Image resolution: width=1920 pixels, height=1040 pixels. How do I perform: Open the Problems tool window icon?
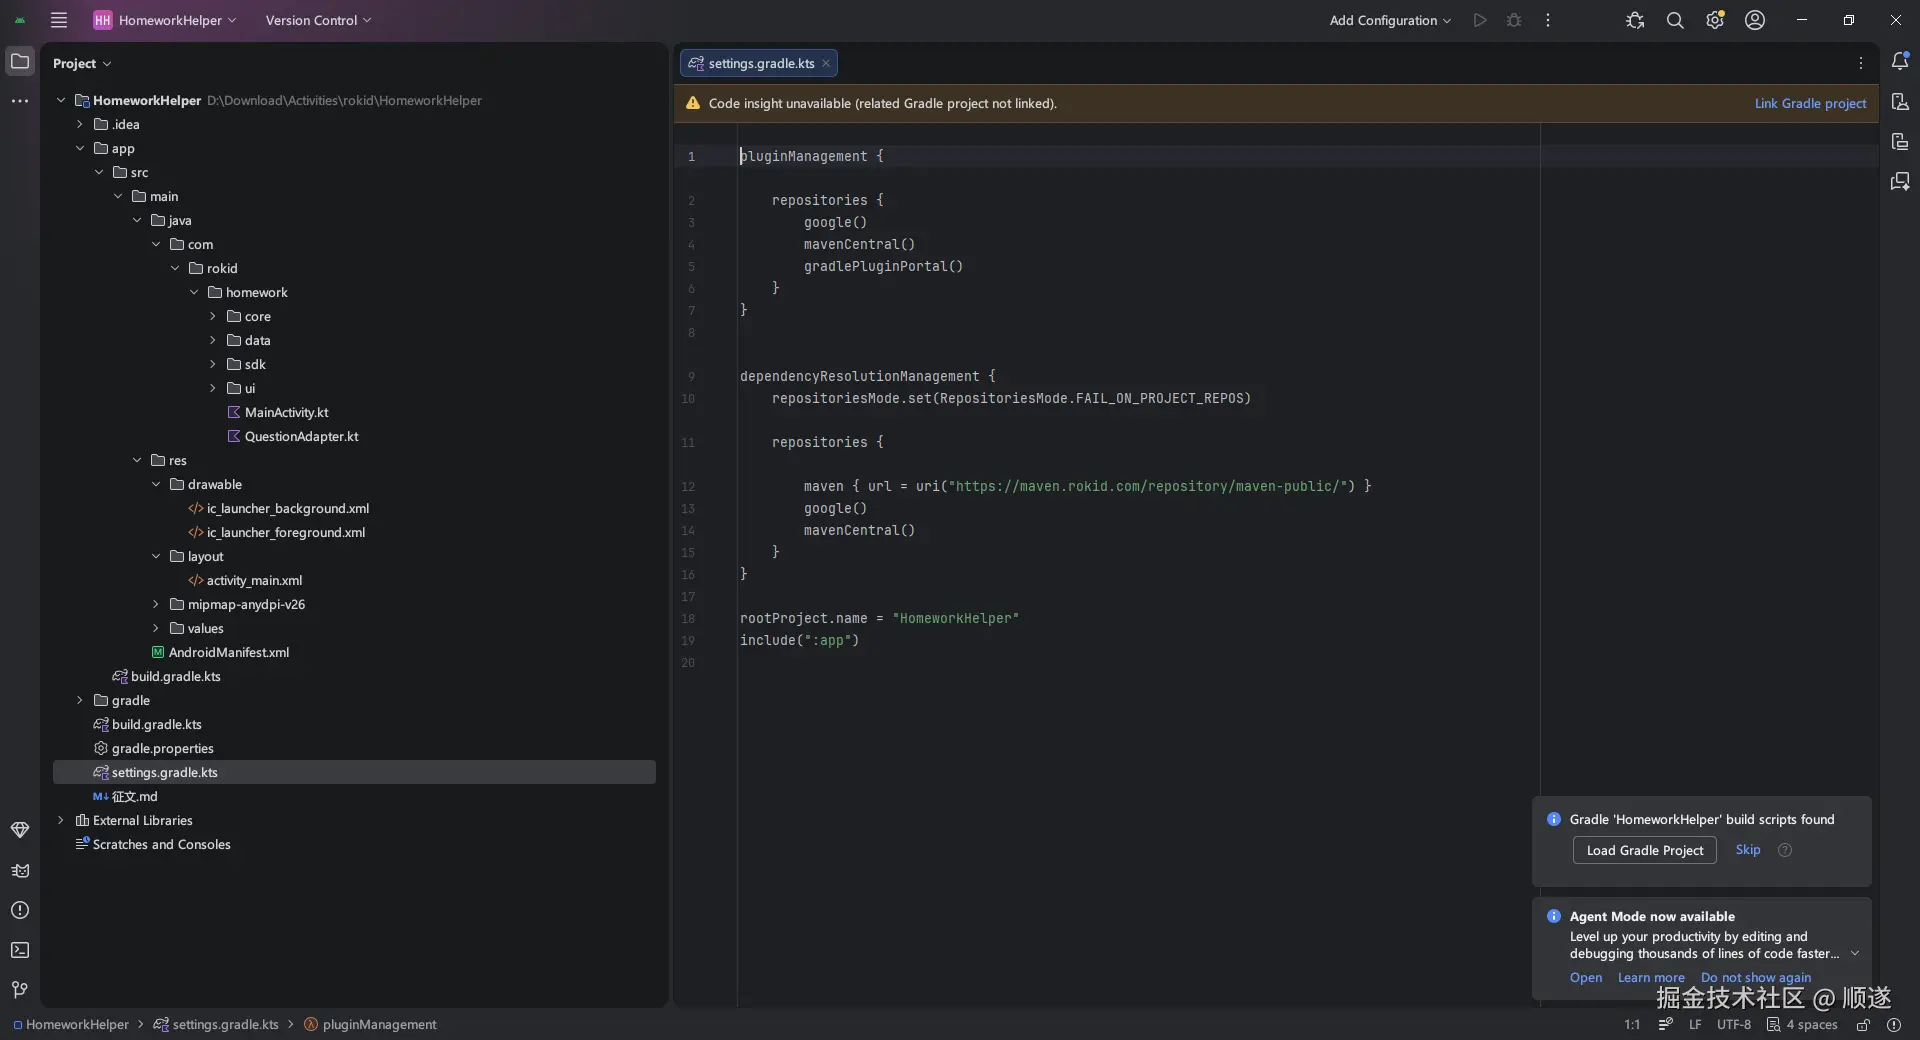(20, 910)
